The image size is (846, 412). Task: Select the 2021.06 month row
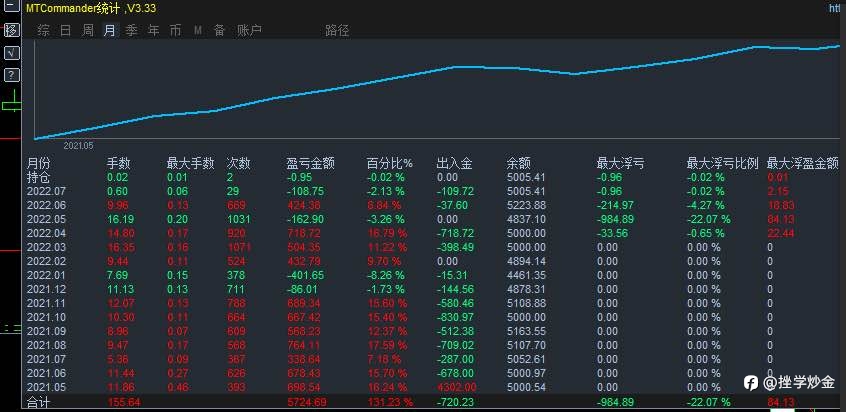[433, 374]
